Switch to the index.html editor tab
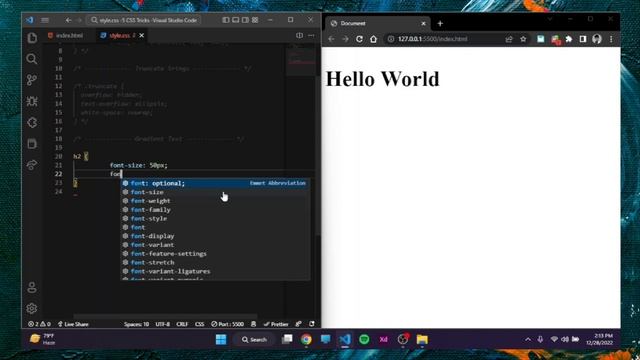640x360 pixels. pos(66,36)
